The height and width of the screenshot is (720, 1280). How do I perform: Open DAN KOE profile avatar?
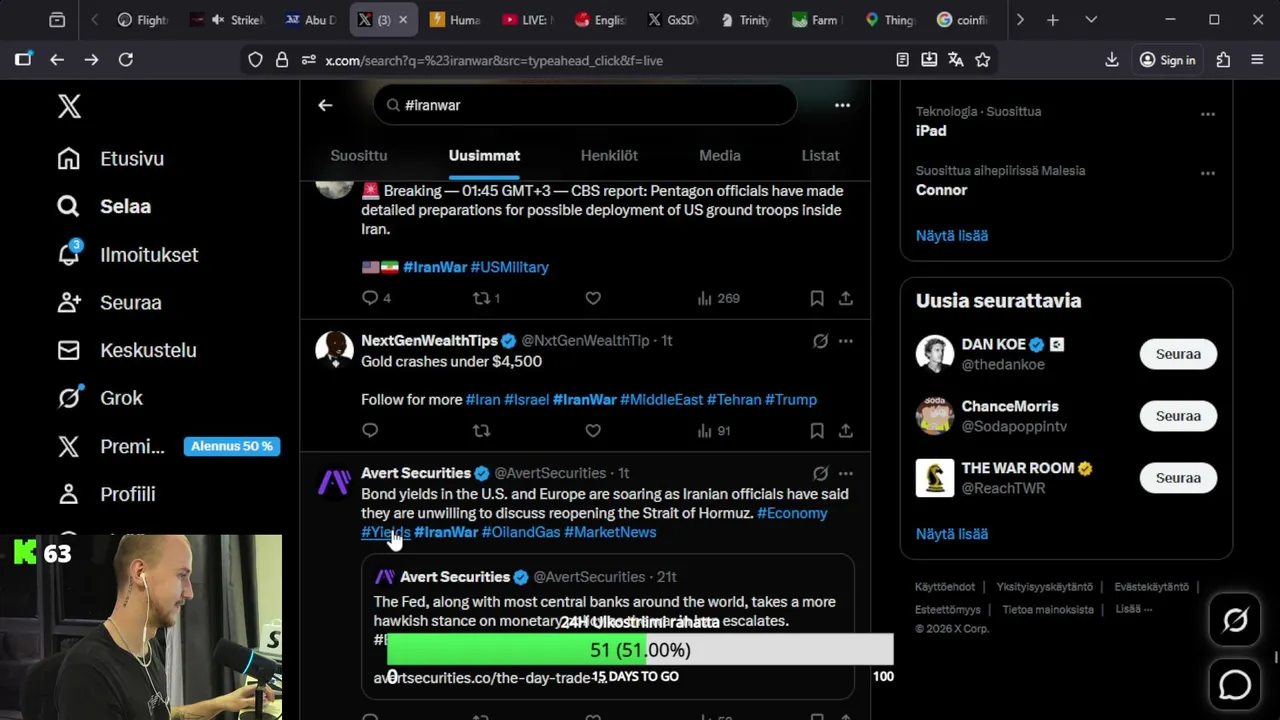point(935,354)
